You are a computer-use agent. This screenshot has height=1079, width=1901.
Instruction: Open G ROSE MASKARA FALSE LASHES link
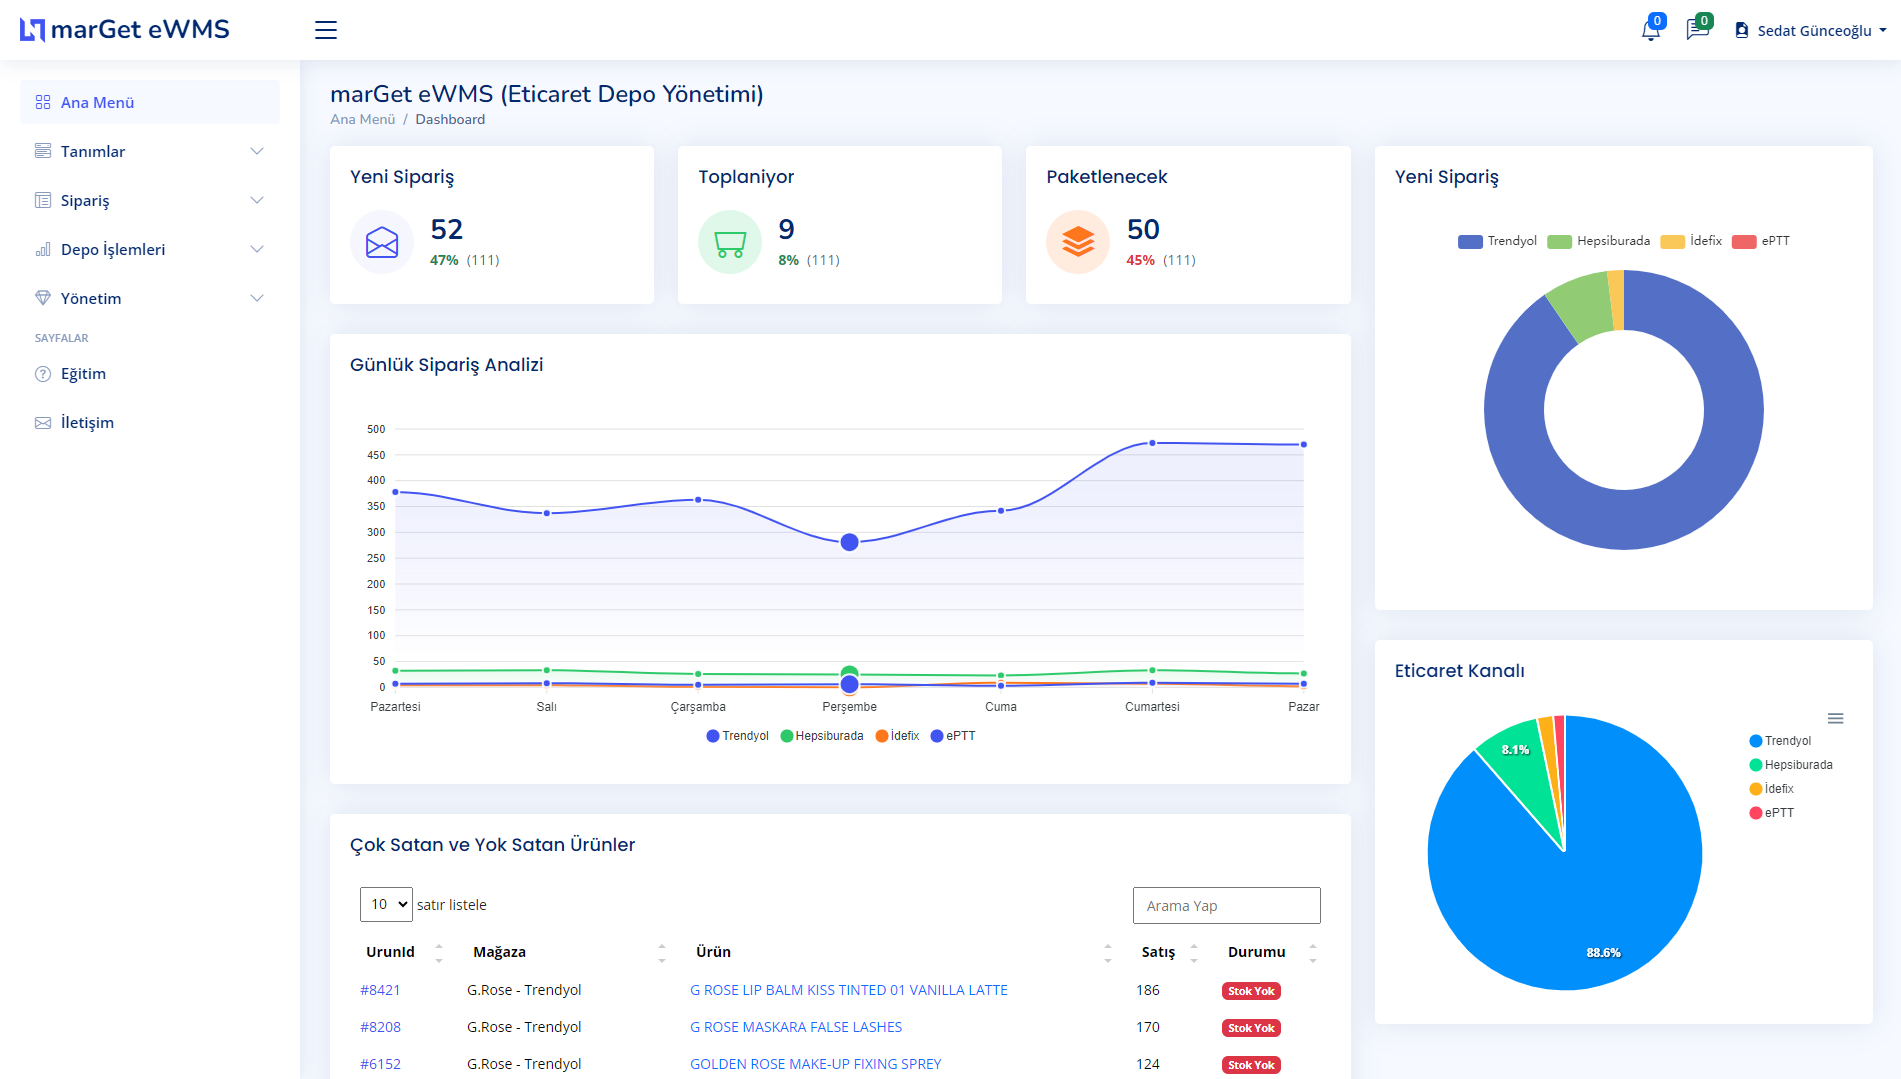coord(796,1027)
